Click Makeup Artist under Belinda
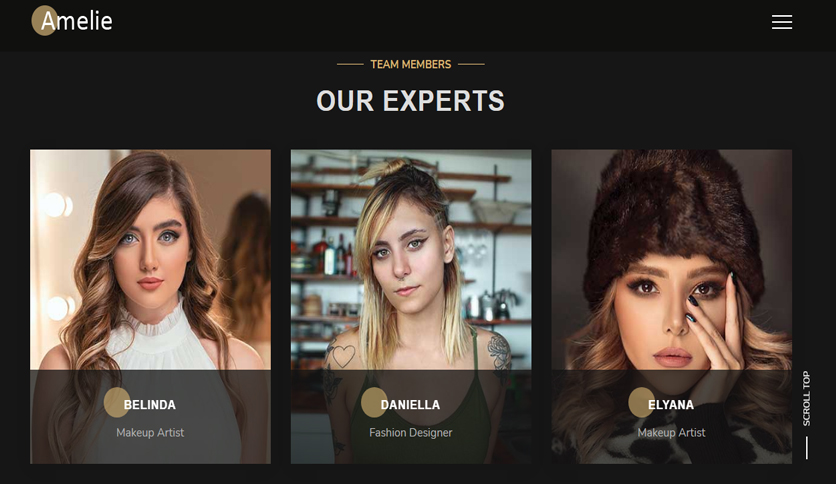This screenshot has height=484, width=836. pos(150,433)
